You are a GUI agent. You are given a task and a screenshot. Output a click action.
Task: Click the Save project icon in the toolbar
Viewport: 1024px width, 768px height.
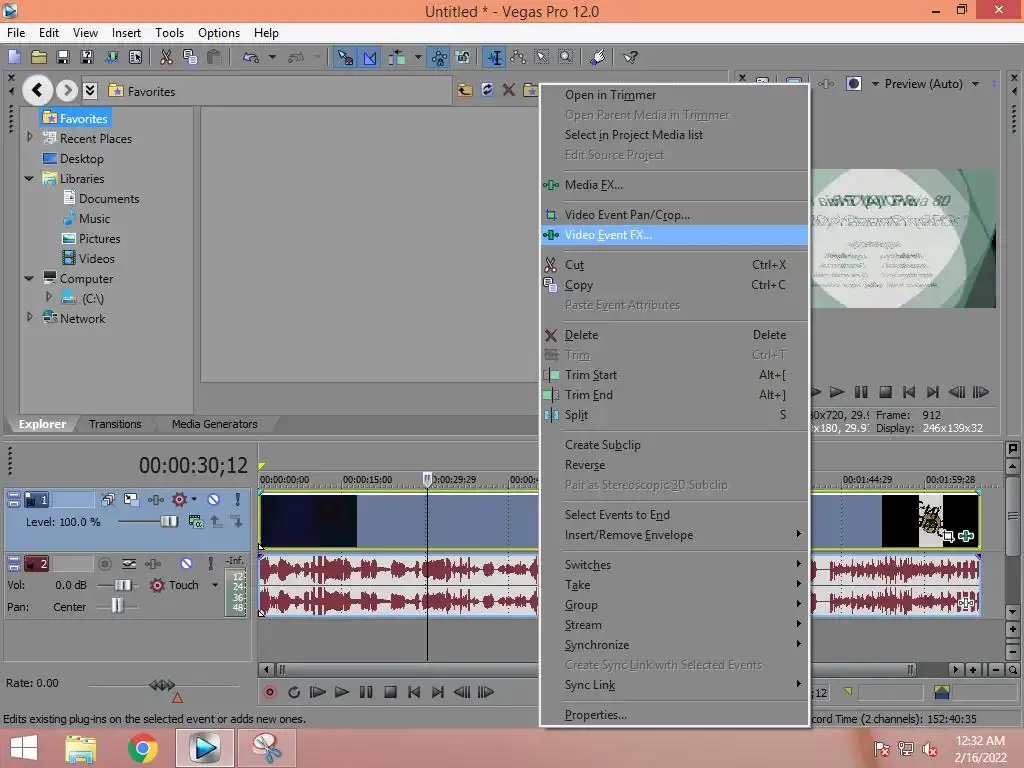(x=63, y=57)
